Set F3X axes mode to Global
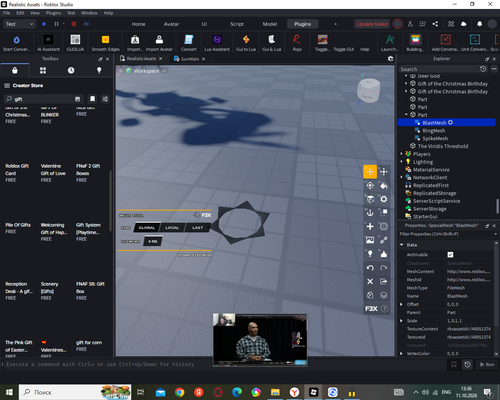Viewport: 500px width, 400px height. point(147,228)
